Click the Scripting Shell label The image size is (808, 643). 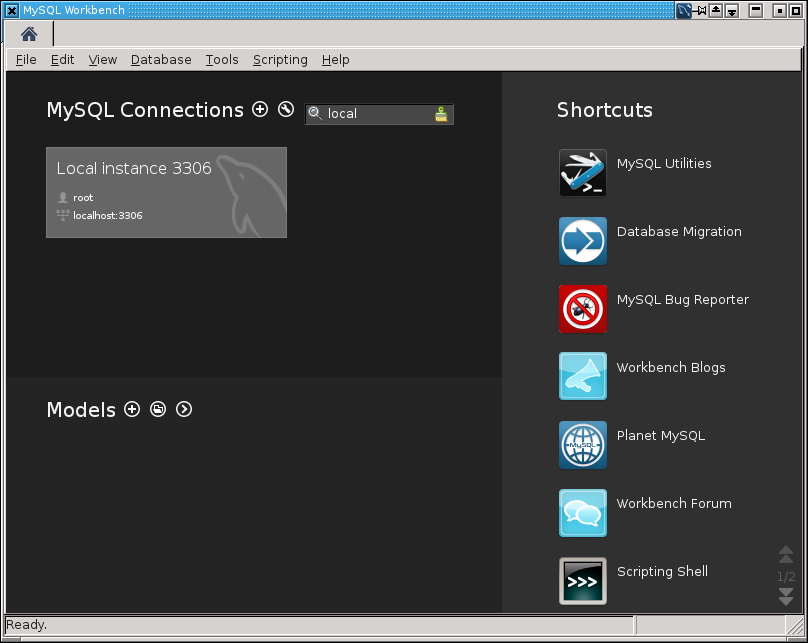(x=662, y=572)
